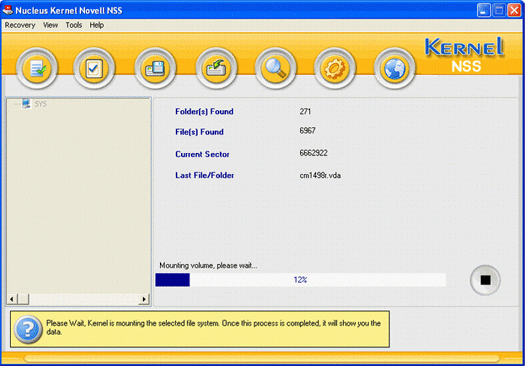Screen dimensions: 525x366
Task: Click the Kernel NSS logo
Action: 465,55
